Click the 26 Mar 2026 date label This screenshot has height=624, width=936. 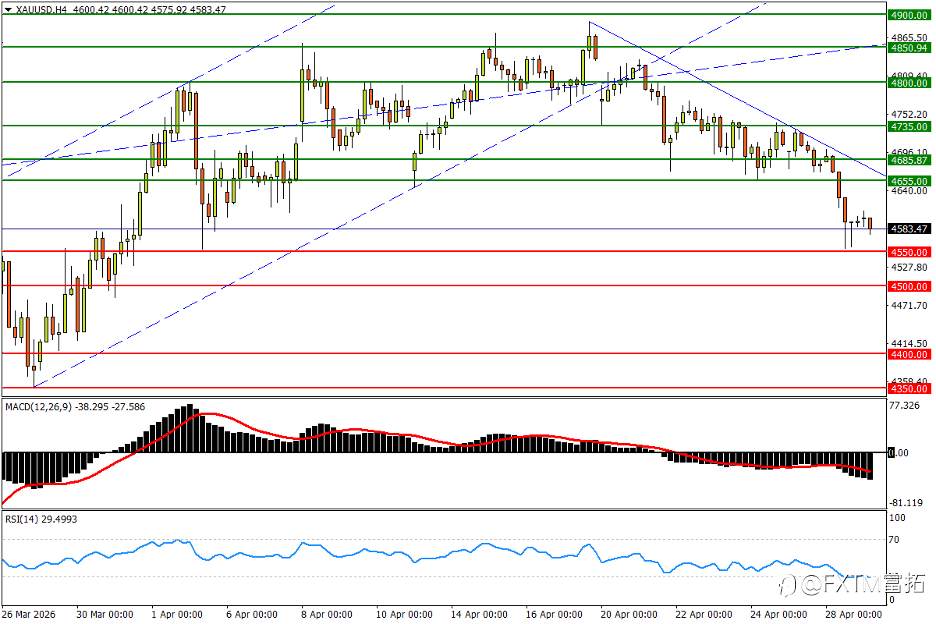pyautogui.click(x=29, y=614)
